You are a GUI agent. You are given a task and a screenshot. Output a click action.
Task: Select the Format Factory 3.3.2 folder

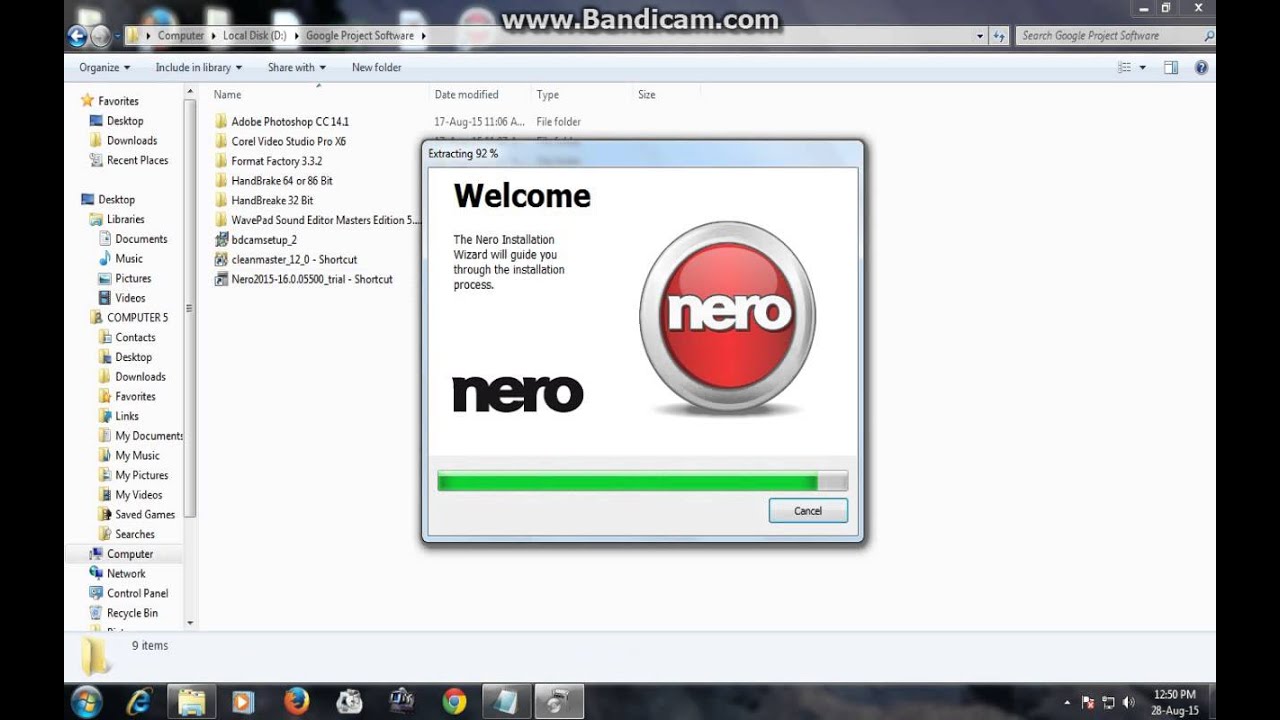point(276,161)
